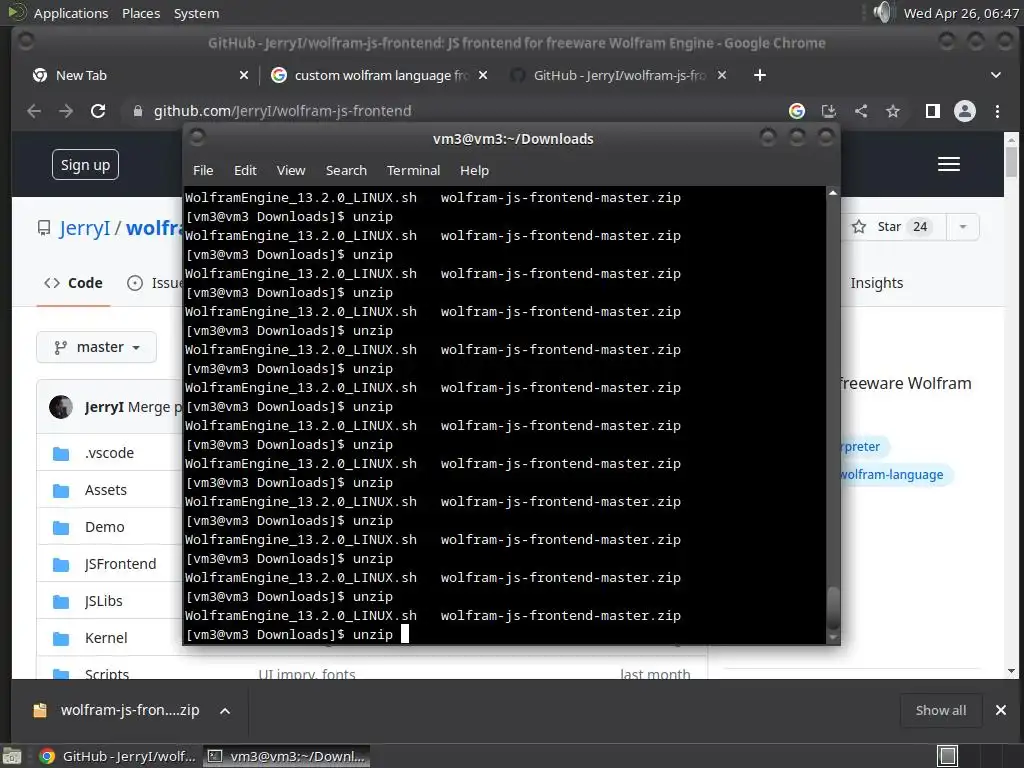Open the downloaded wolfram-js-fron zip item
1024x768 pixels.
[x=118, y=711]
